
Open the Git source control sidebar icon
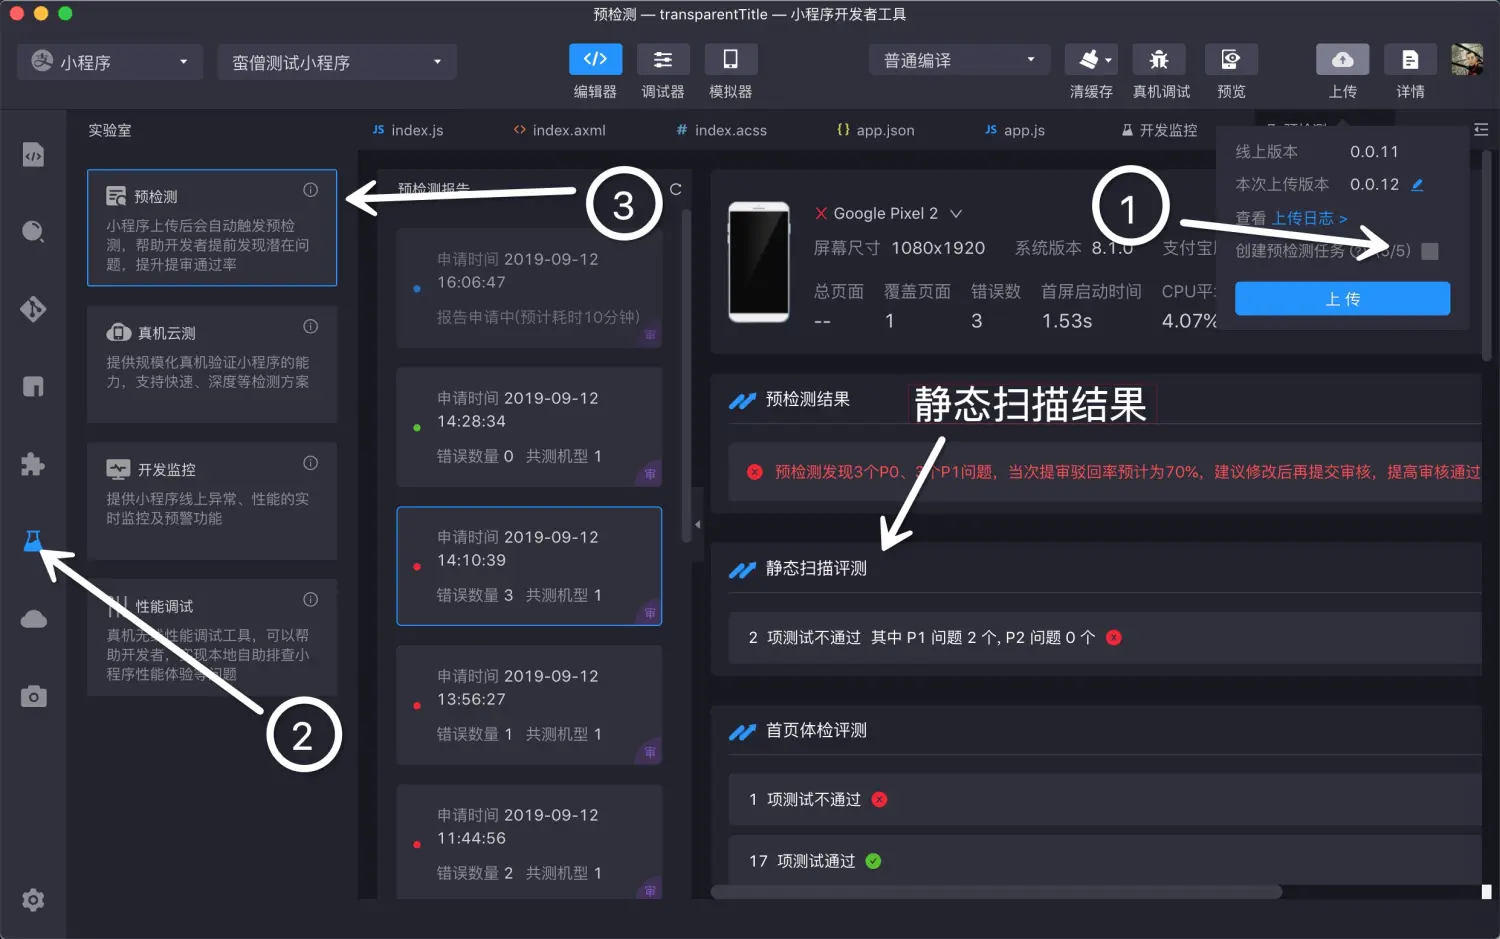pos(33,309)
